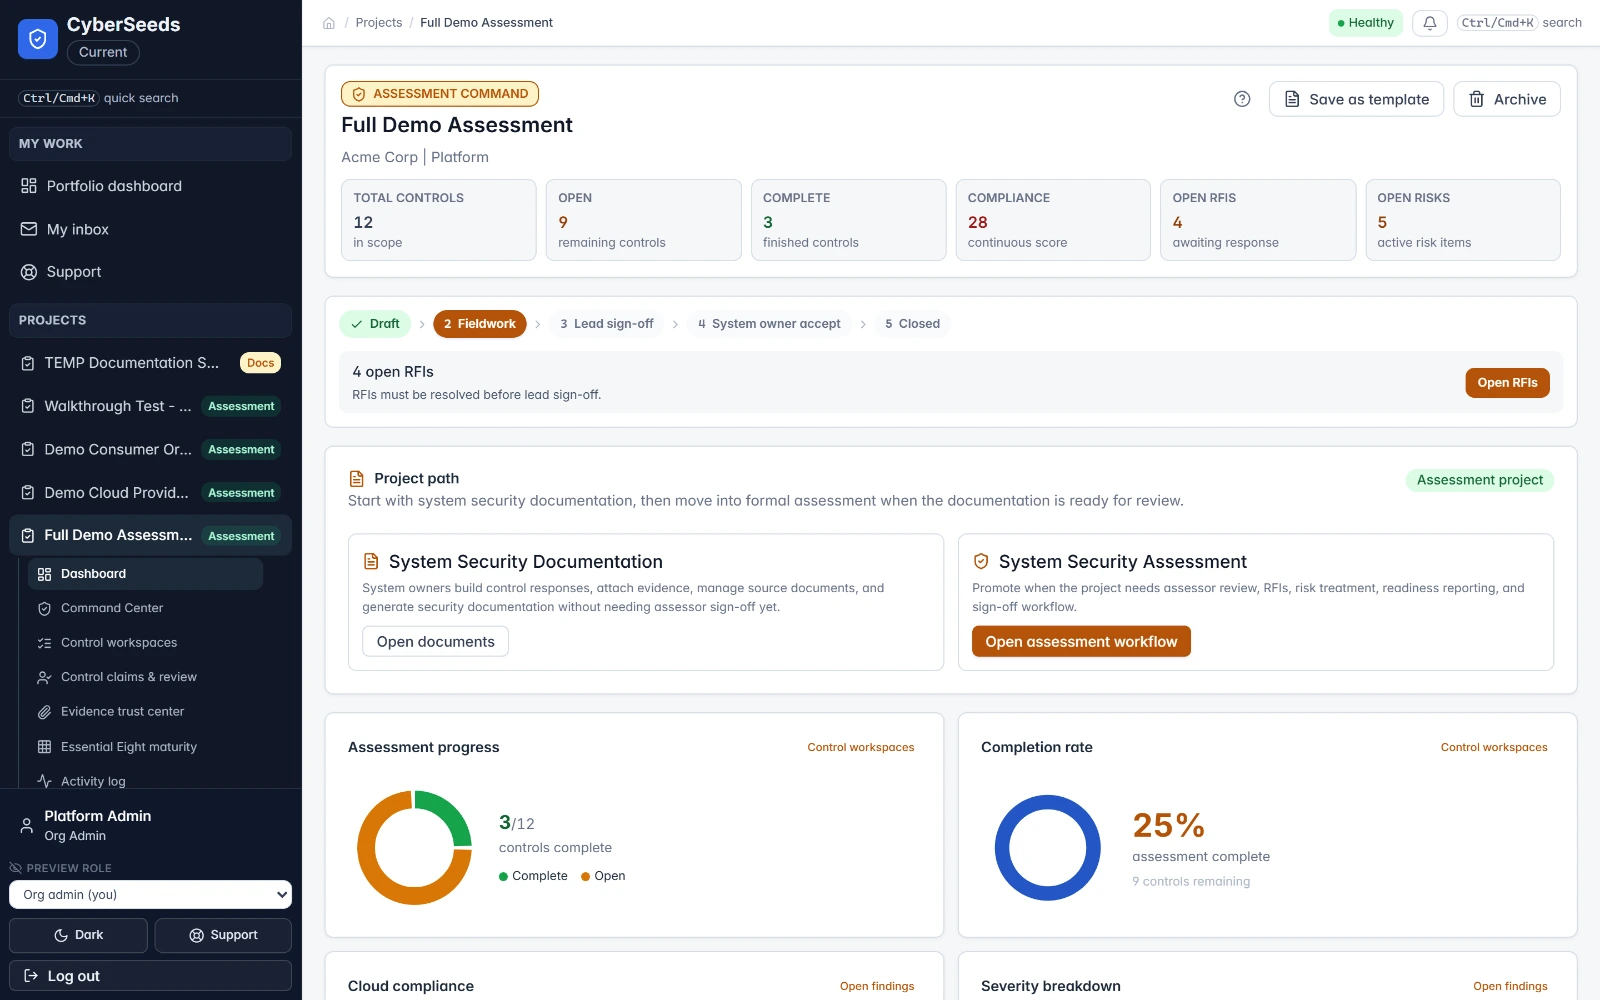The image size is (1600, 1000).
Task: Click Open assessment workflow button
Action: pyautogui.click(x=1081, y=642)
